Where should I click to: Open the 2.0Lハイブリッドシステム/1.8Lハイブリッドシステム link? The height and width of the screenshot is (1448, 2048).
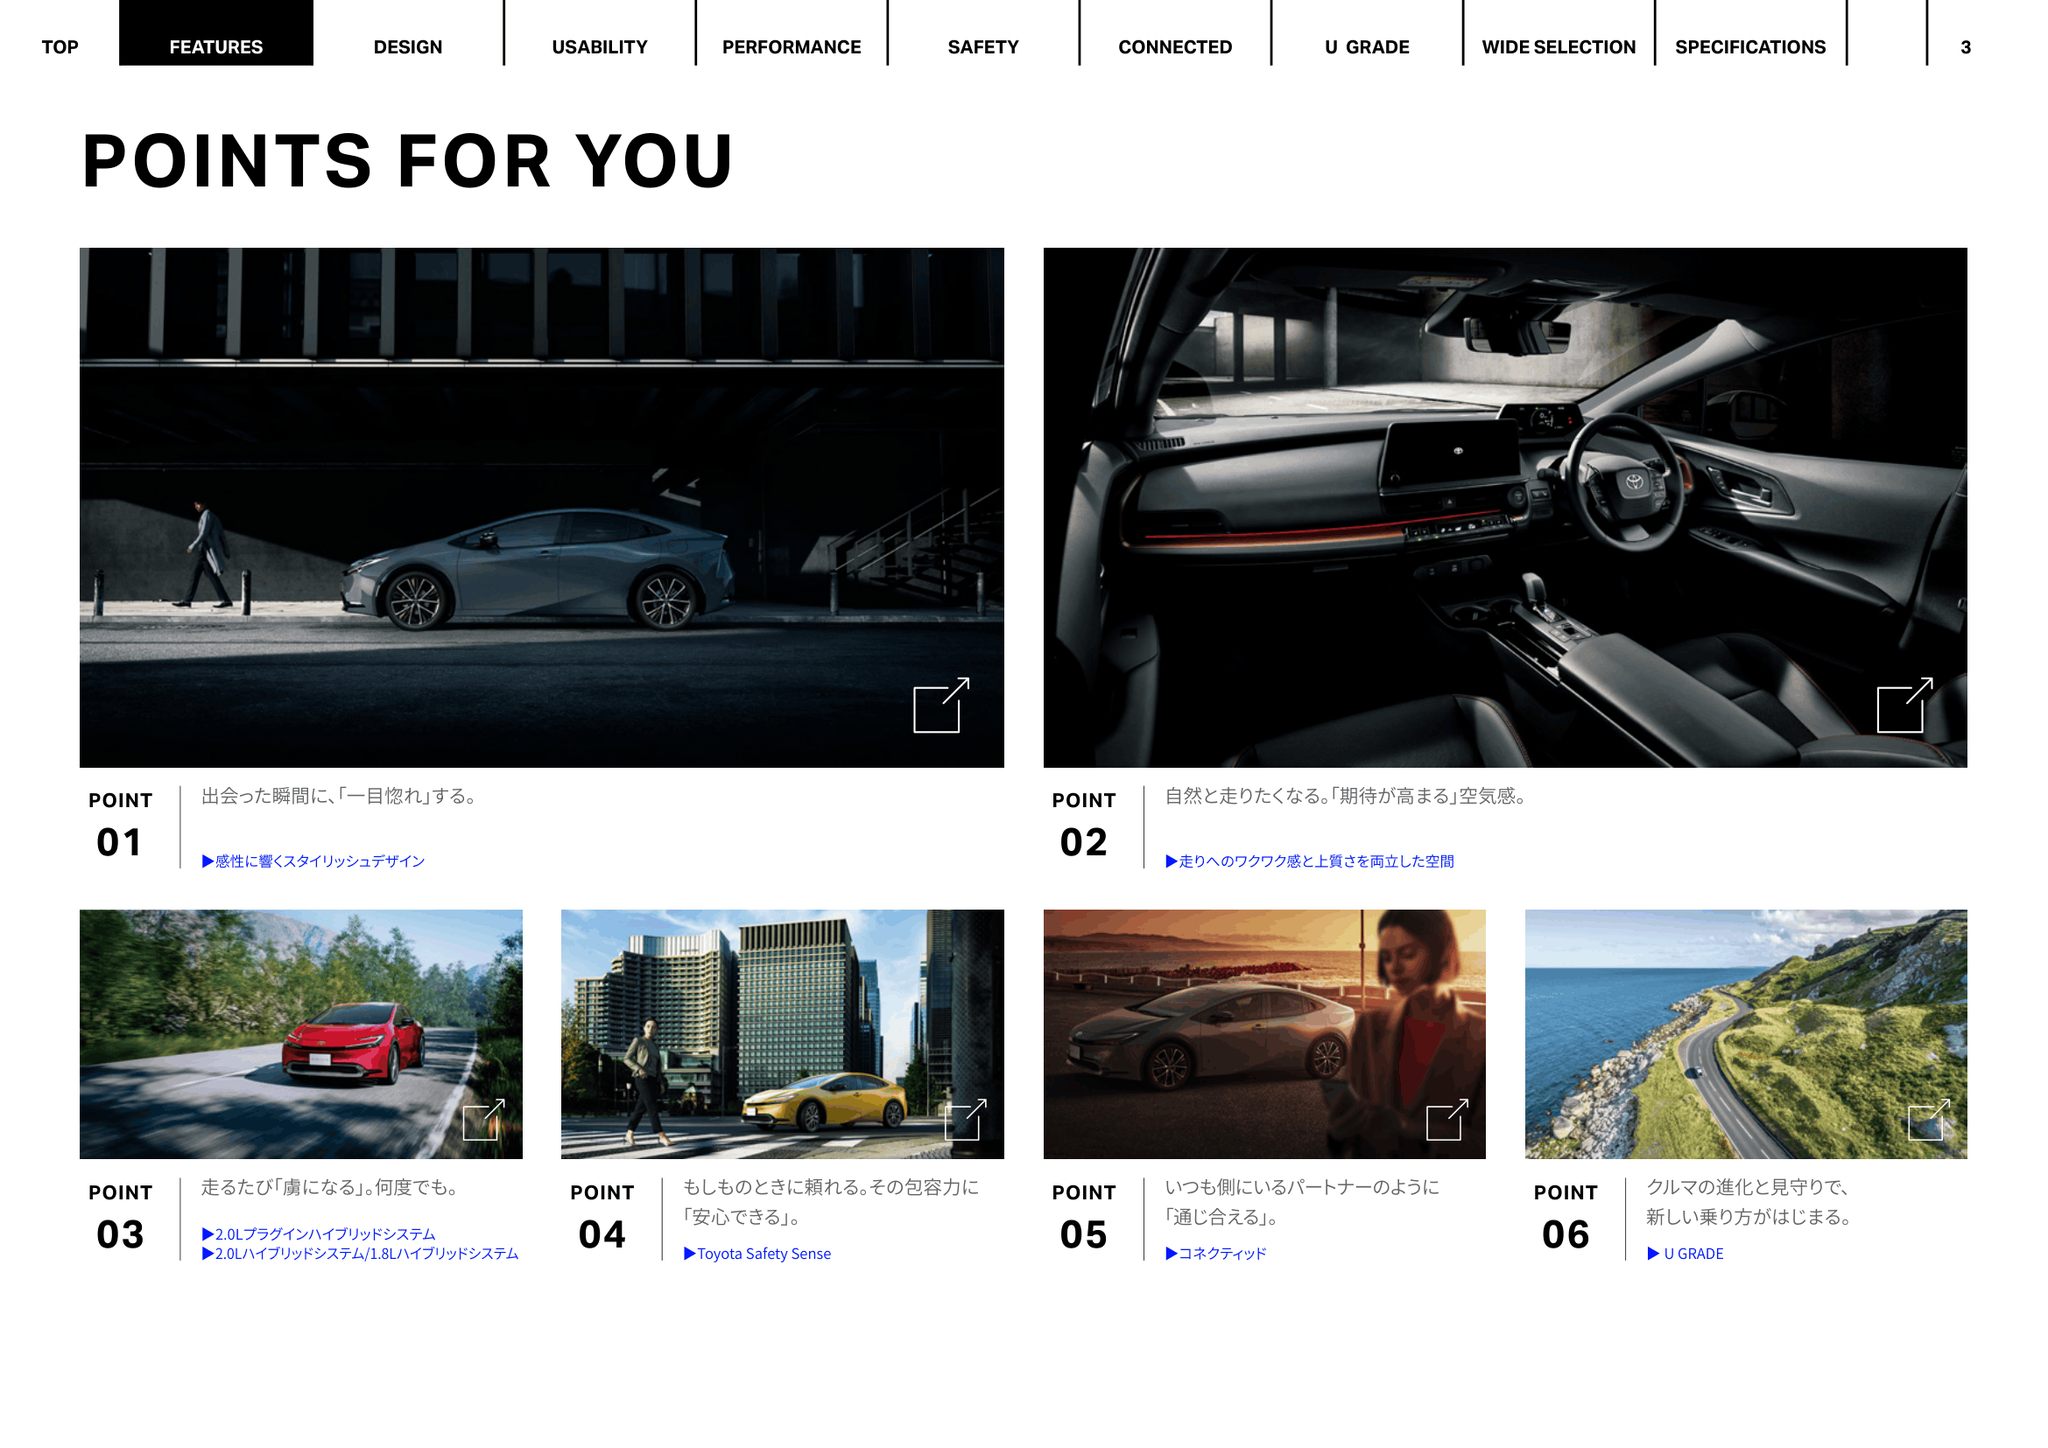[x=360, y=1253]
